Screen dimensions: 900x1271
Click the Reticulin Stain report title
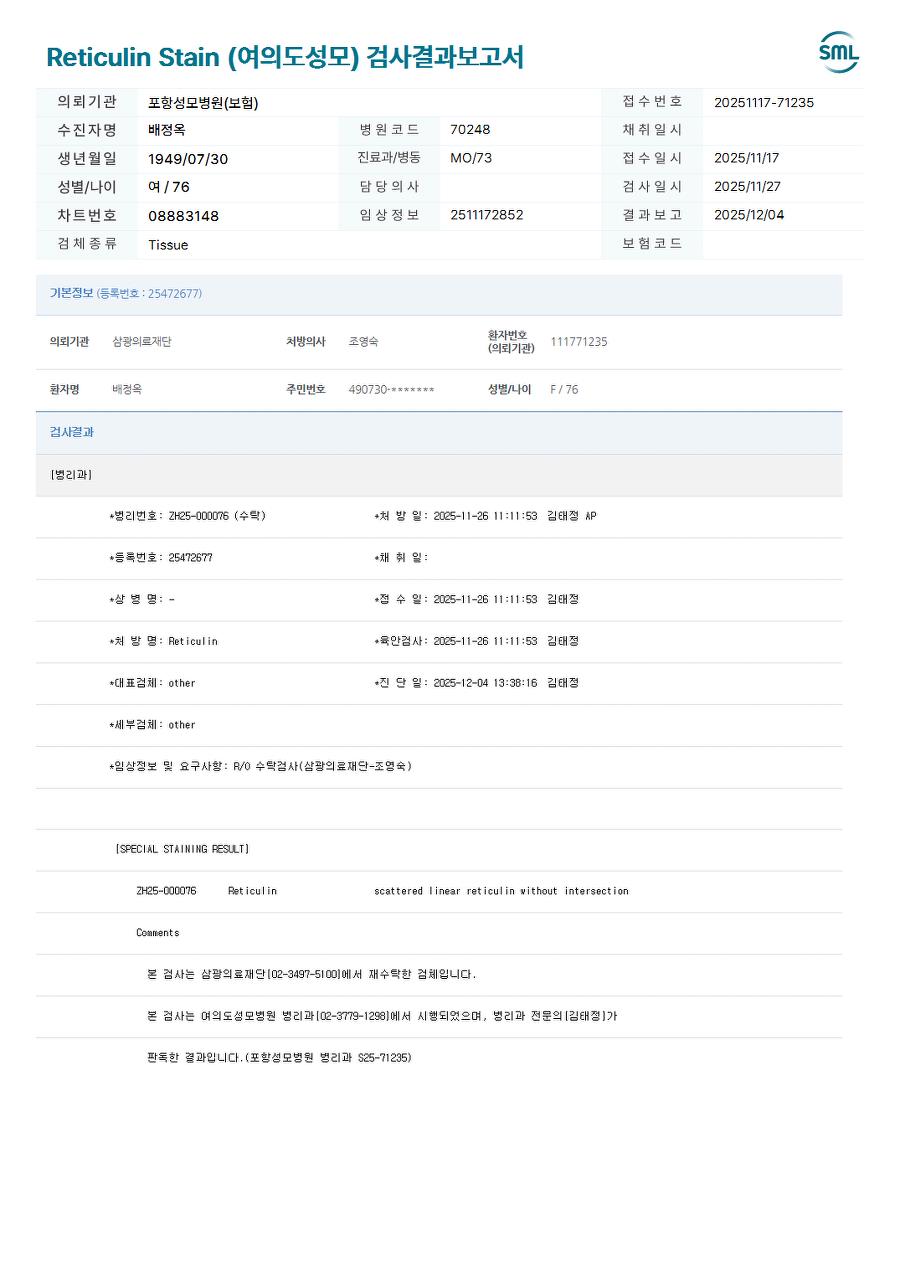coord(285,57)
